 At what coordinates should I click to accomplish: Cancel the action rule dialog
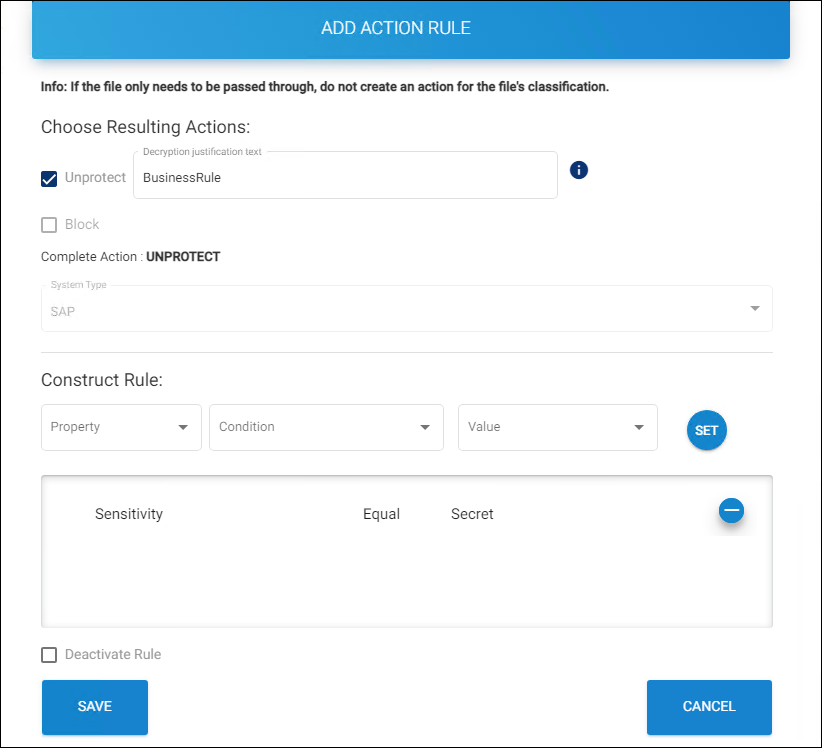click(709, 707)
